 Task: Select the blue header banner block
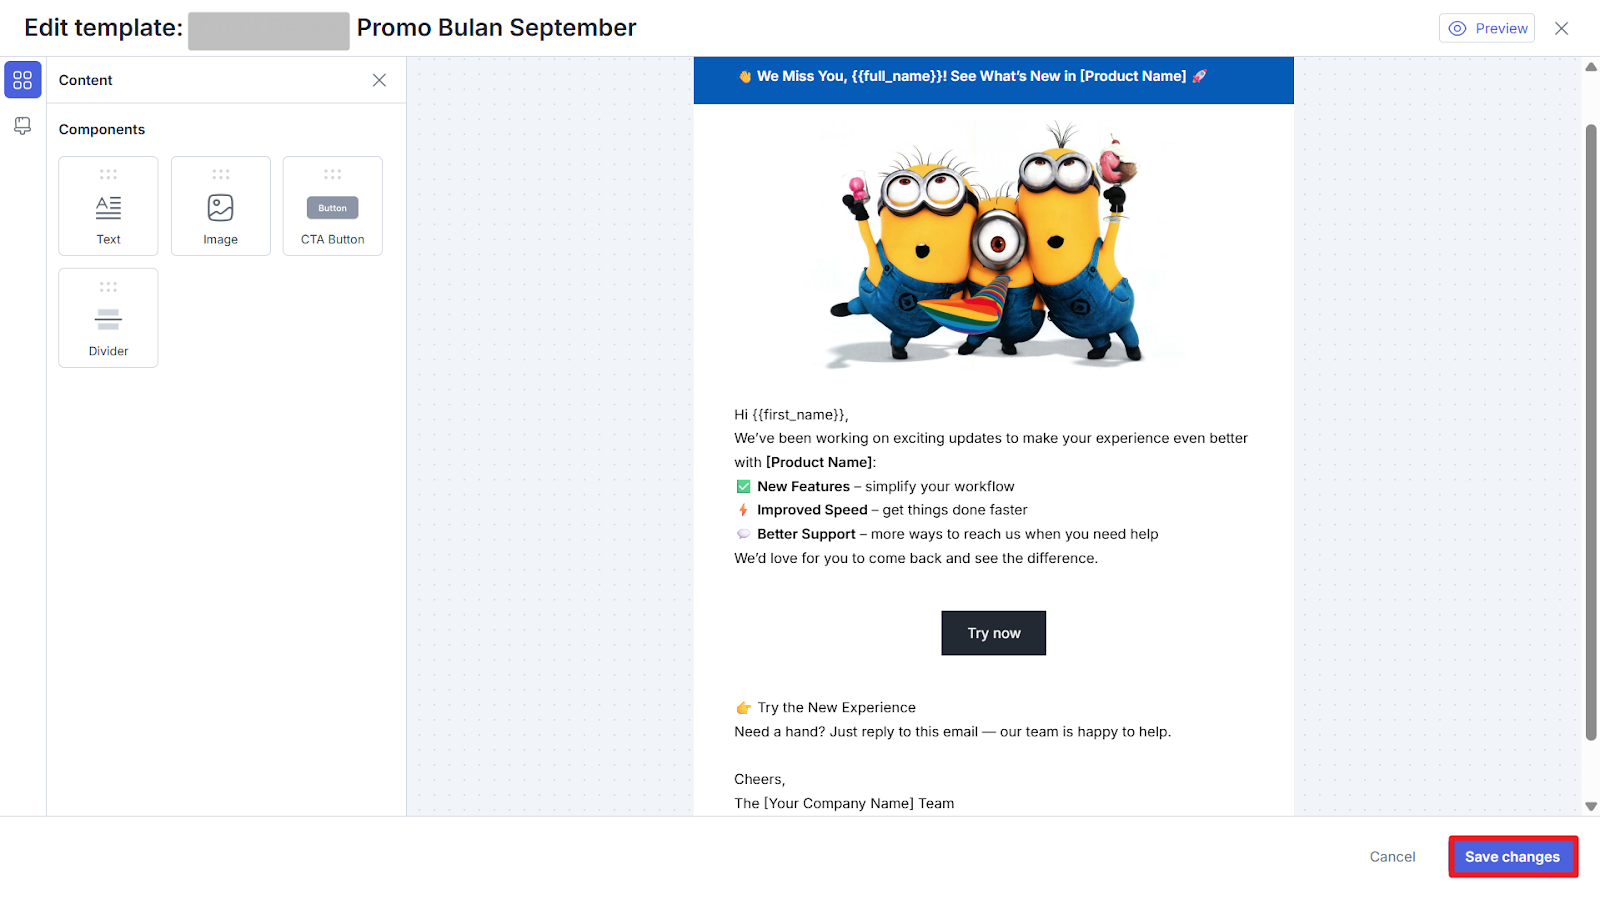tap(993, 79)
